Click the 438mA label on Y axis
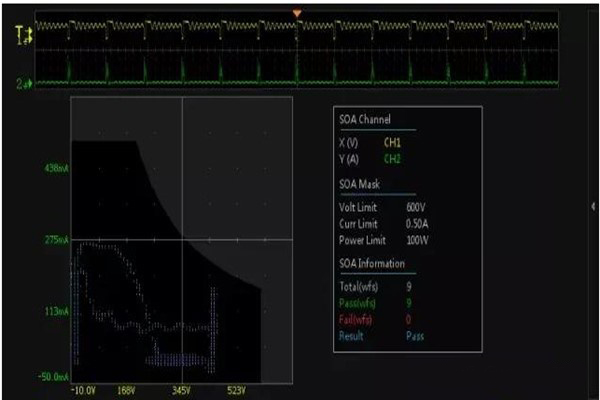This screenshot has width=600, height=400. pyautogui.click(x=55, y=169)
